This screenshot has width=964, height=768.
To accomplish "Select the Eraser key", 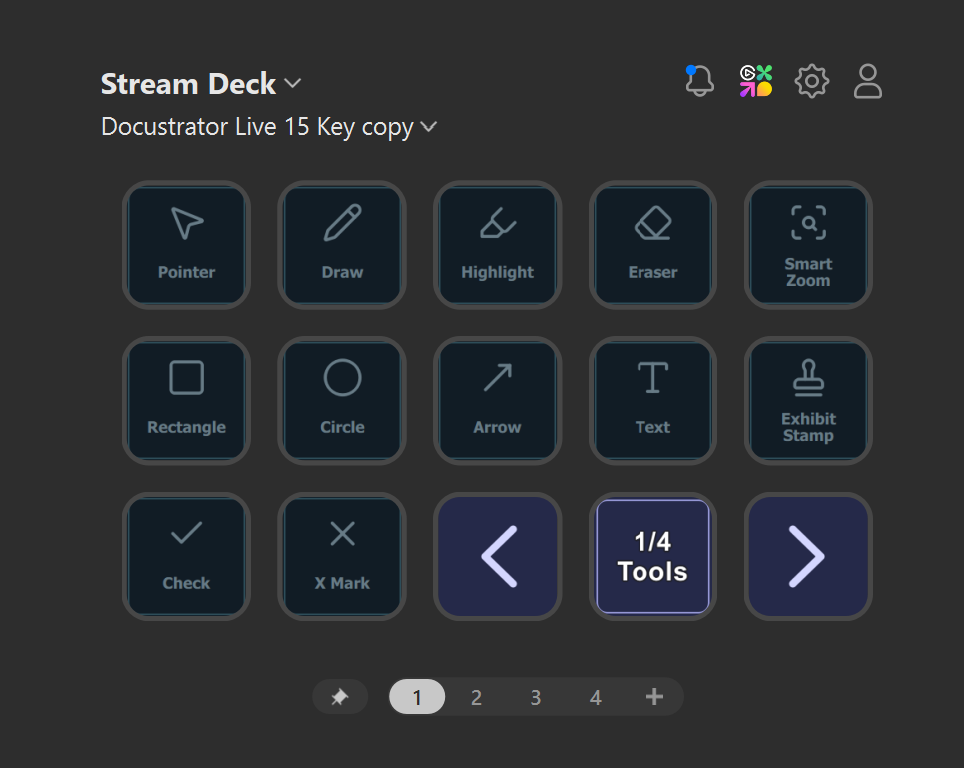I will (x=653, y=245).
